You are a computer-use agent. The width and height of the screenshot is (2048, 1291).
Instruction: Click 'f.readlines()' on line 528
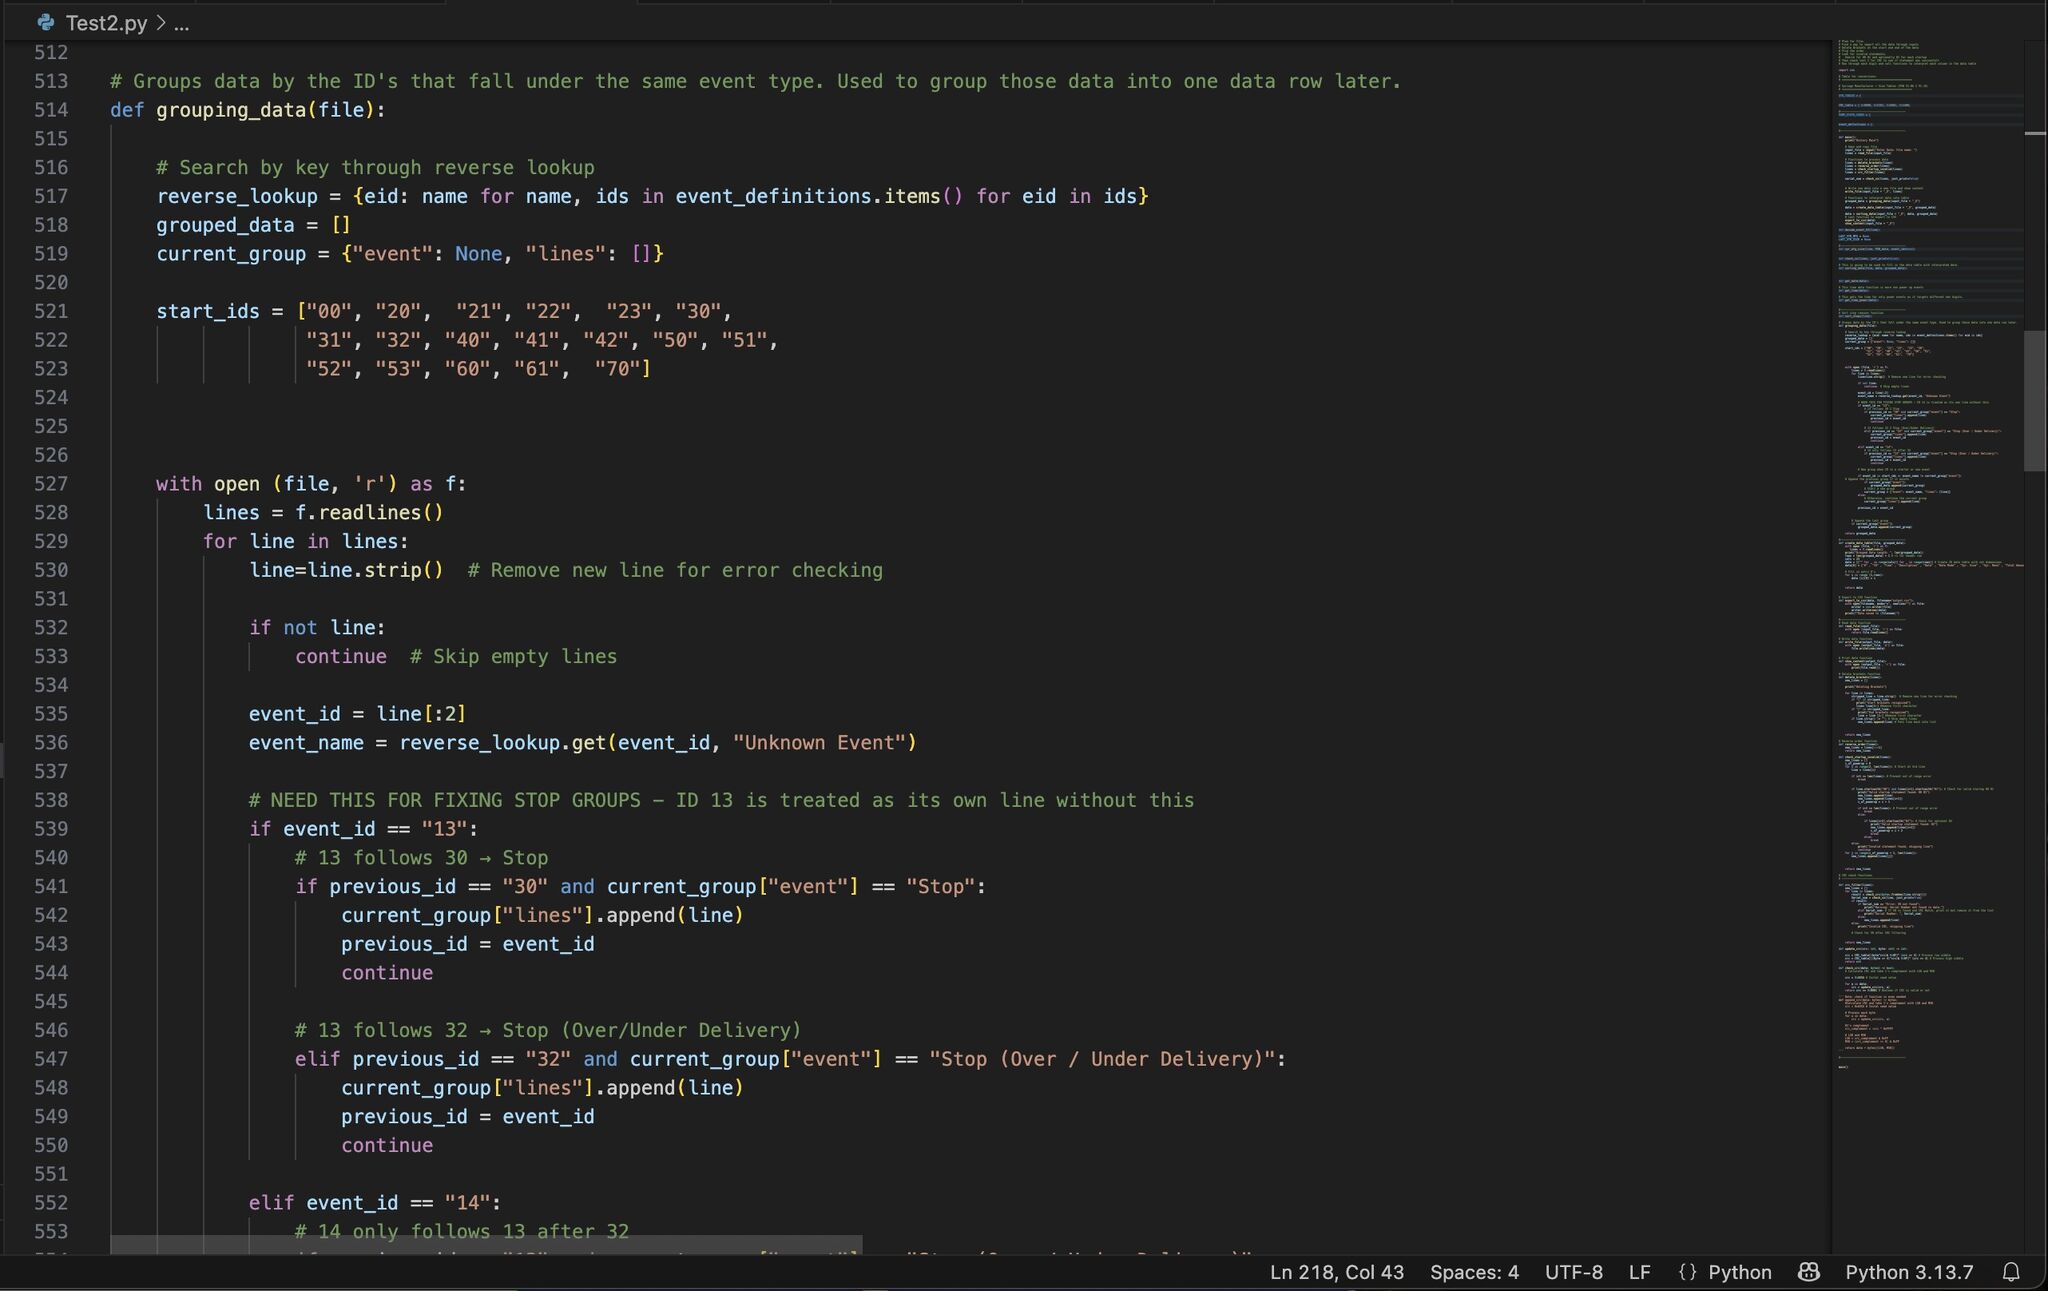click(x=369, y=513)
